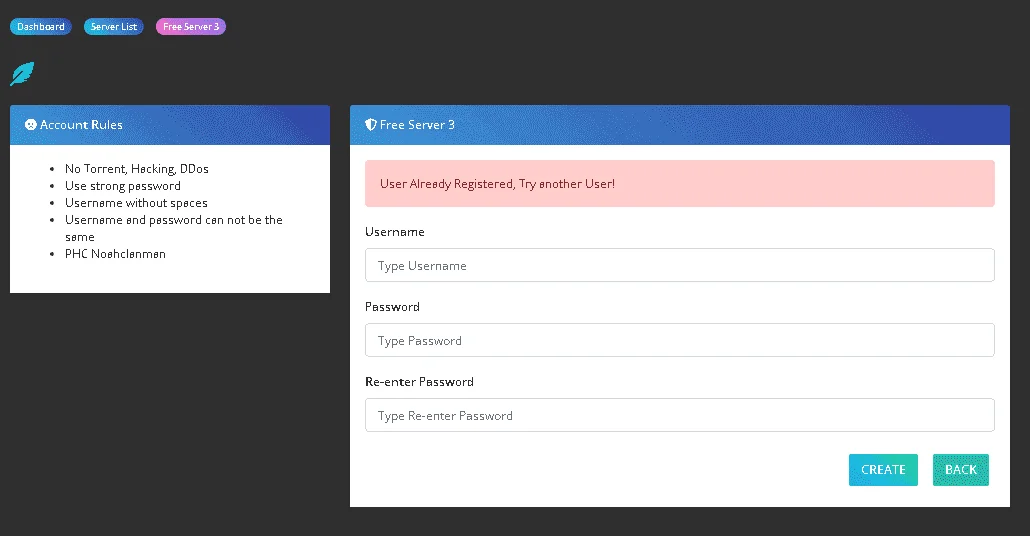Click the 'Username and password can not be the same' rule
This screenshot has width=1030, height=536.
[173, 229]
